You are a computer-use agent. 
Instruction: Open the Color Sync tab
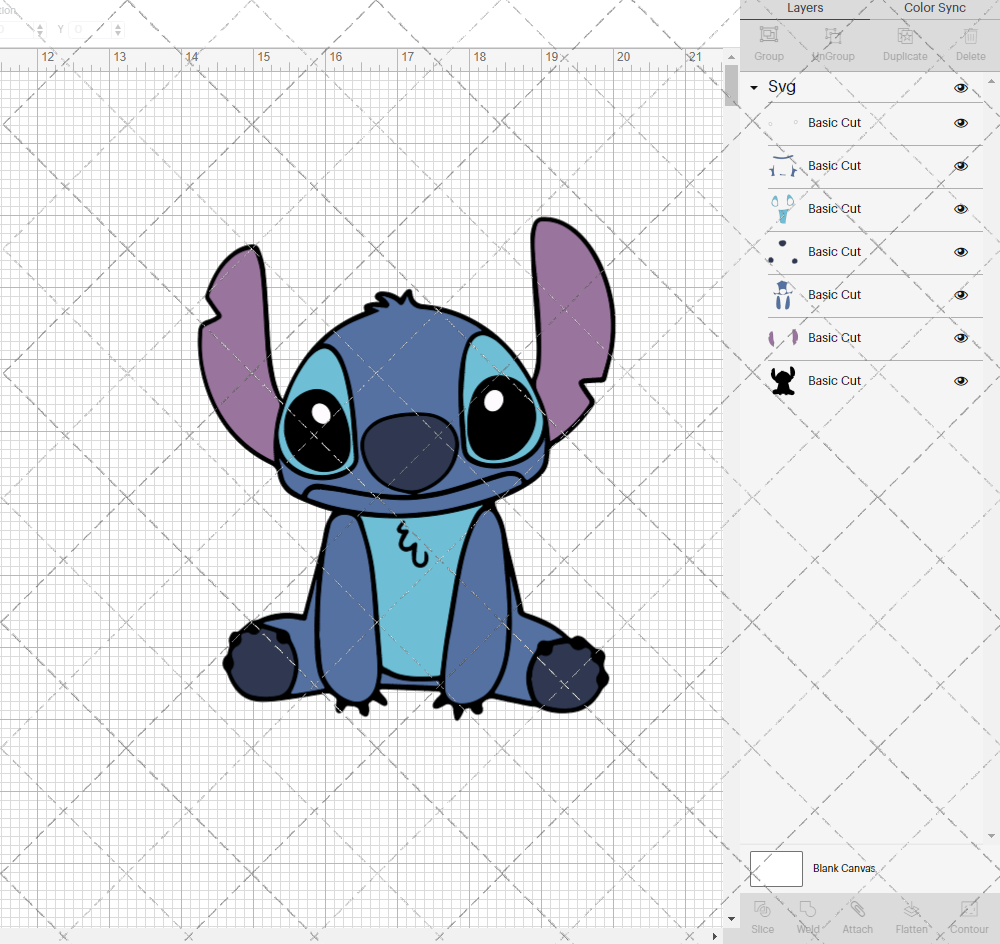point(934,8)
